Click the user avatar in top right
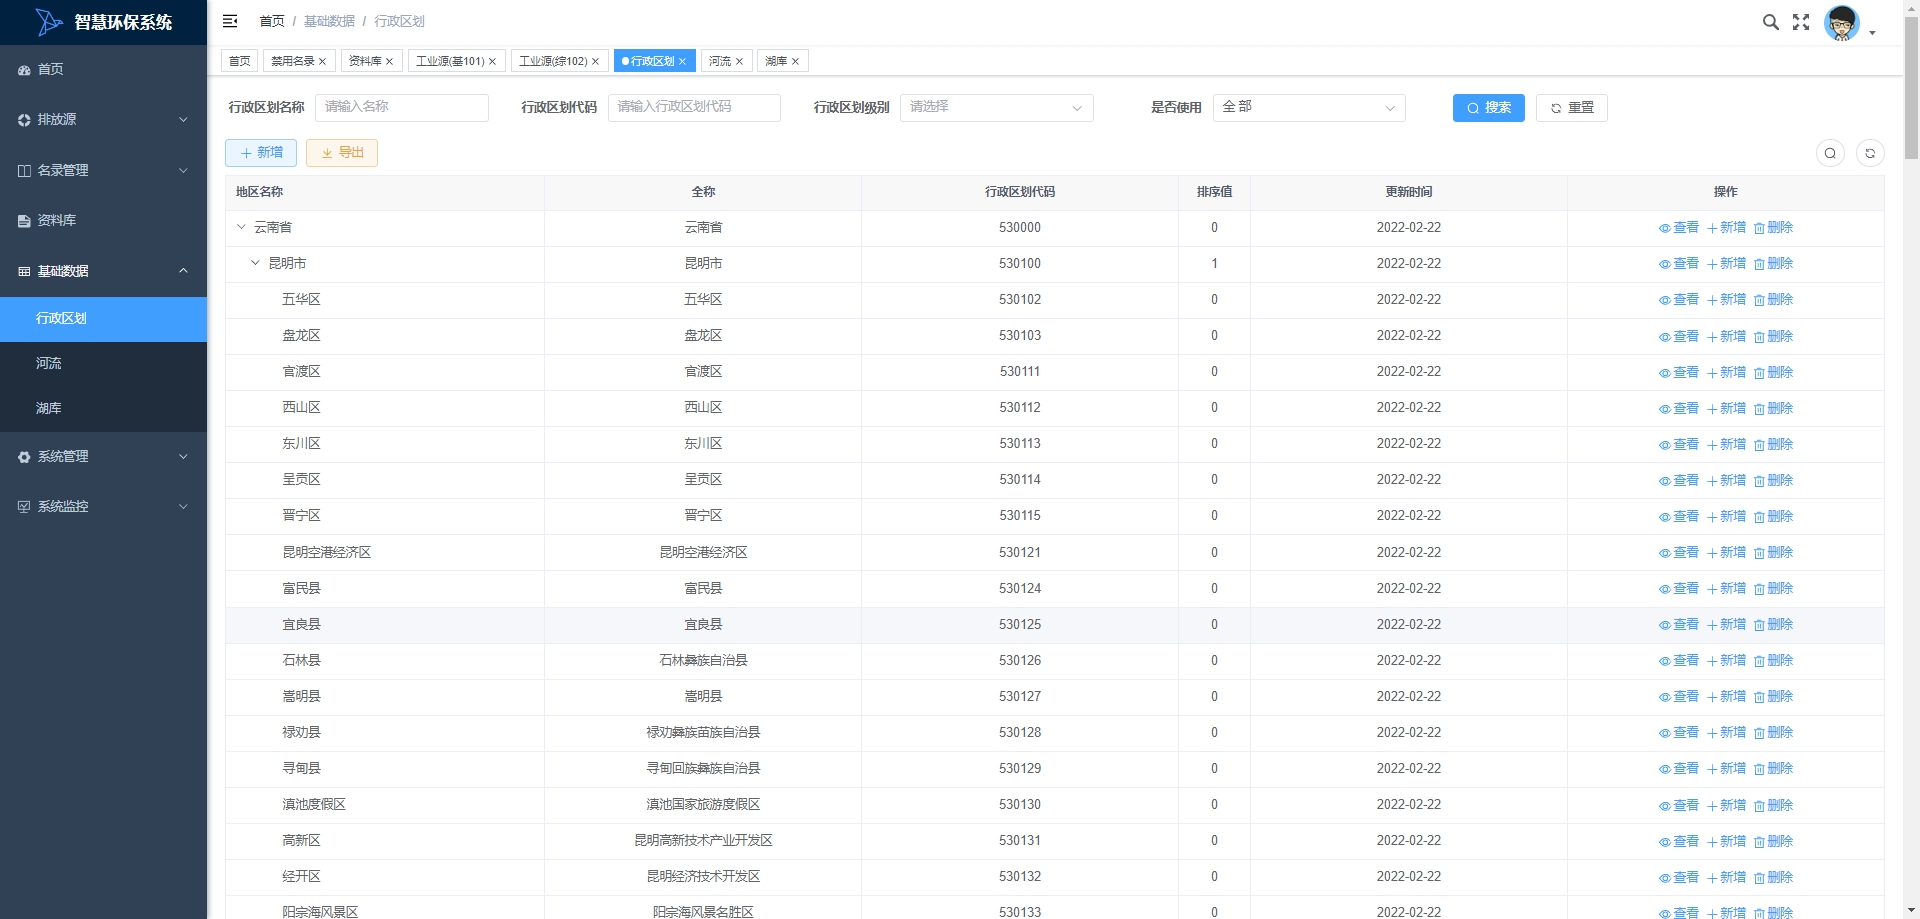Screen dimensions: 1920x919 click(1841, 22)
